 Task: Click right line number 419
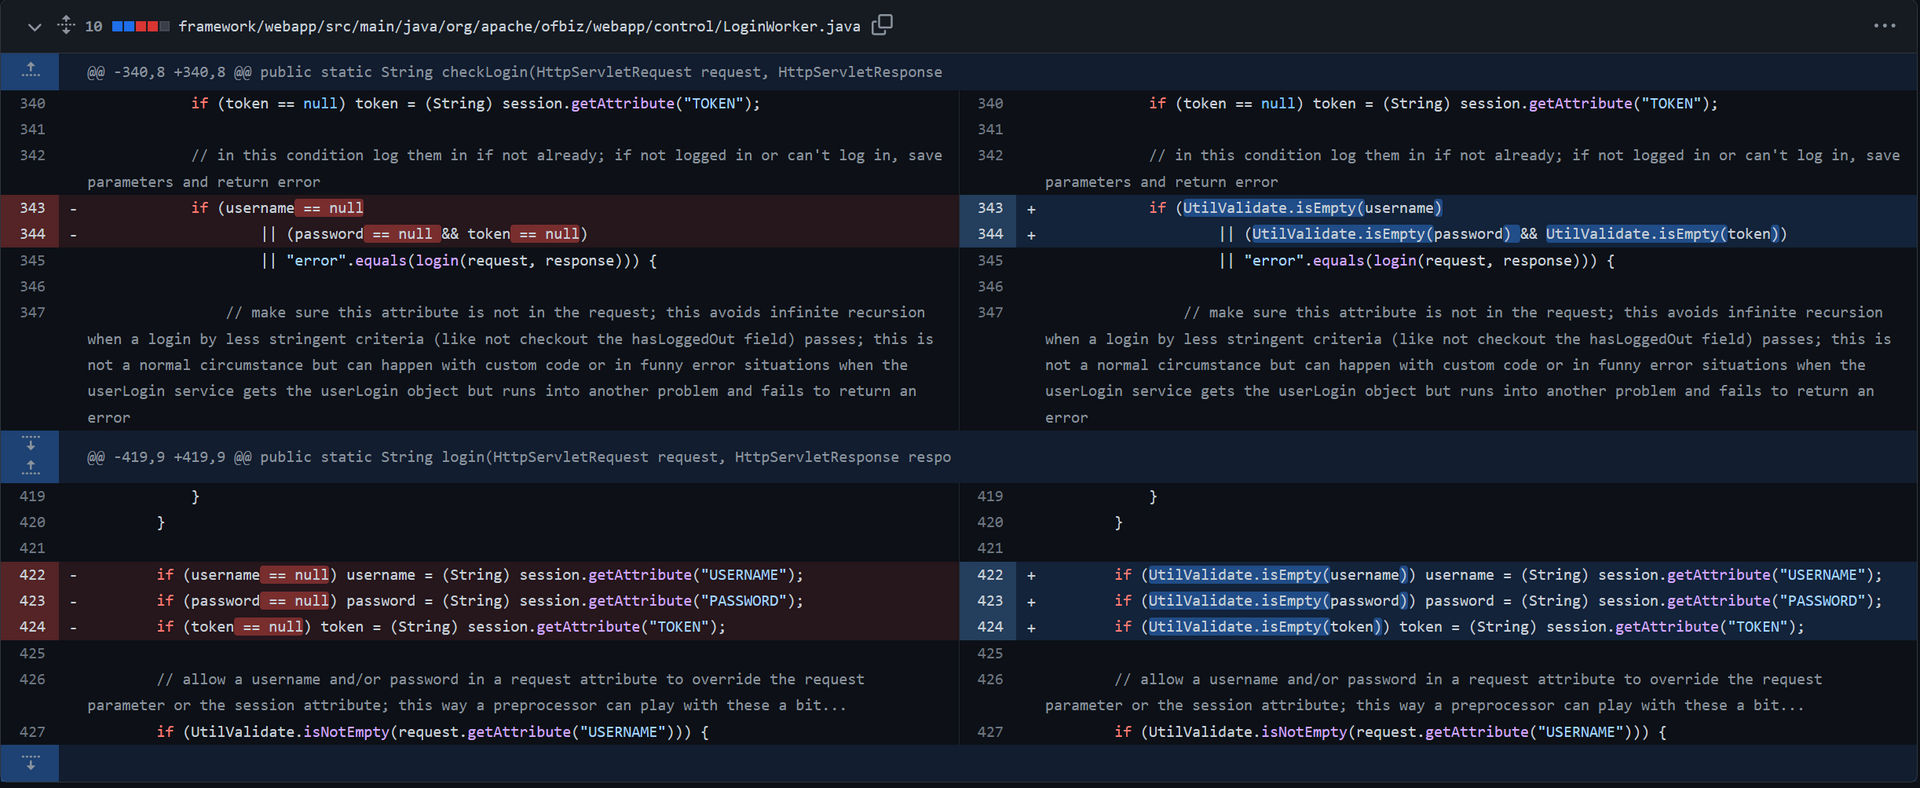point(990,497)
